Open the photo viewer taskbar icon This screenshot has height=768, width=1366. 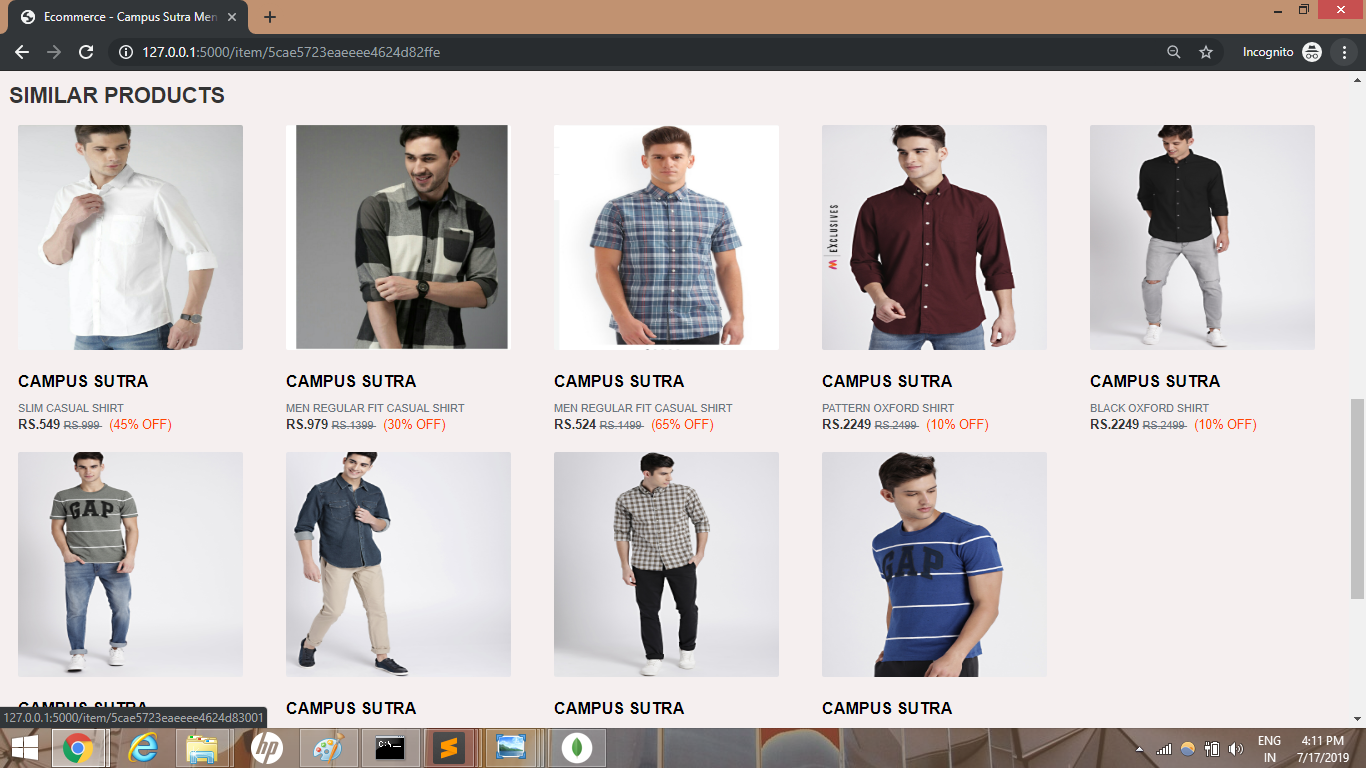(x=513, y=748)
